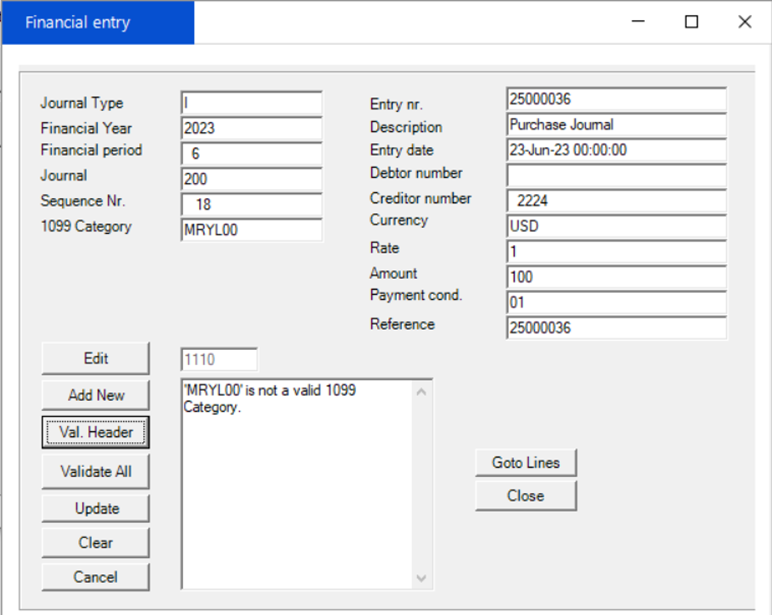
Task: Click the Update button
Action: pyautogui.click(x=95, y=508)
